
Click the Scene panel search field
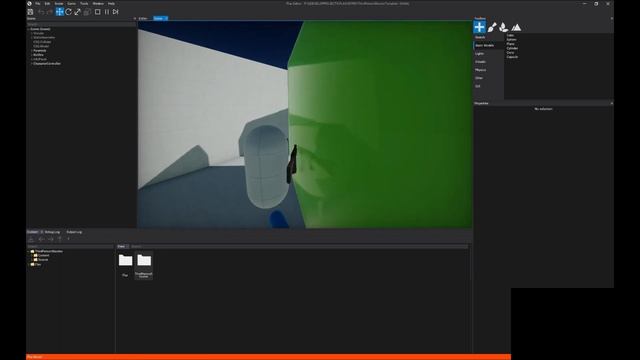pyautogui.click(x=81, y=24)
